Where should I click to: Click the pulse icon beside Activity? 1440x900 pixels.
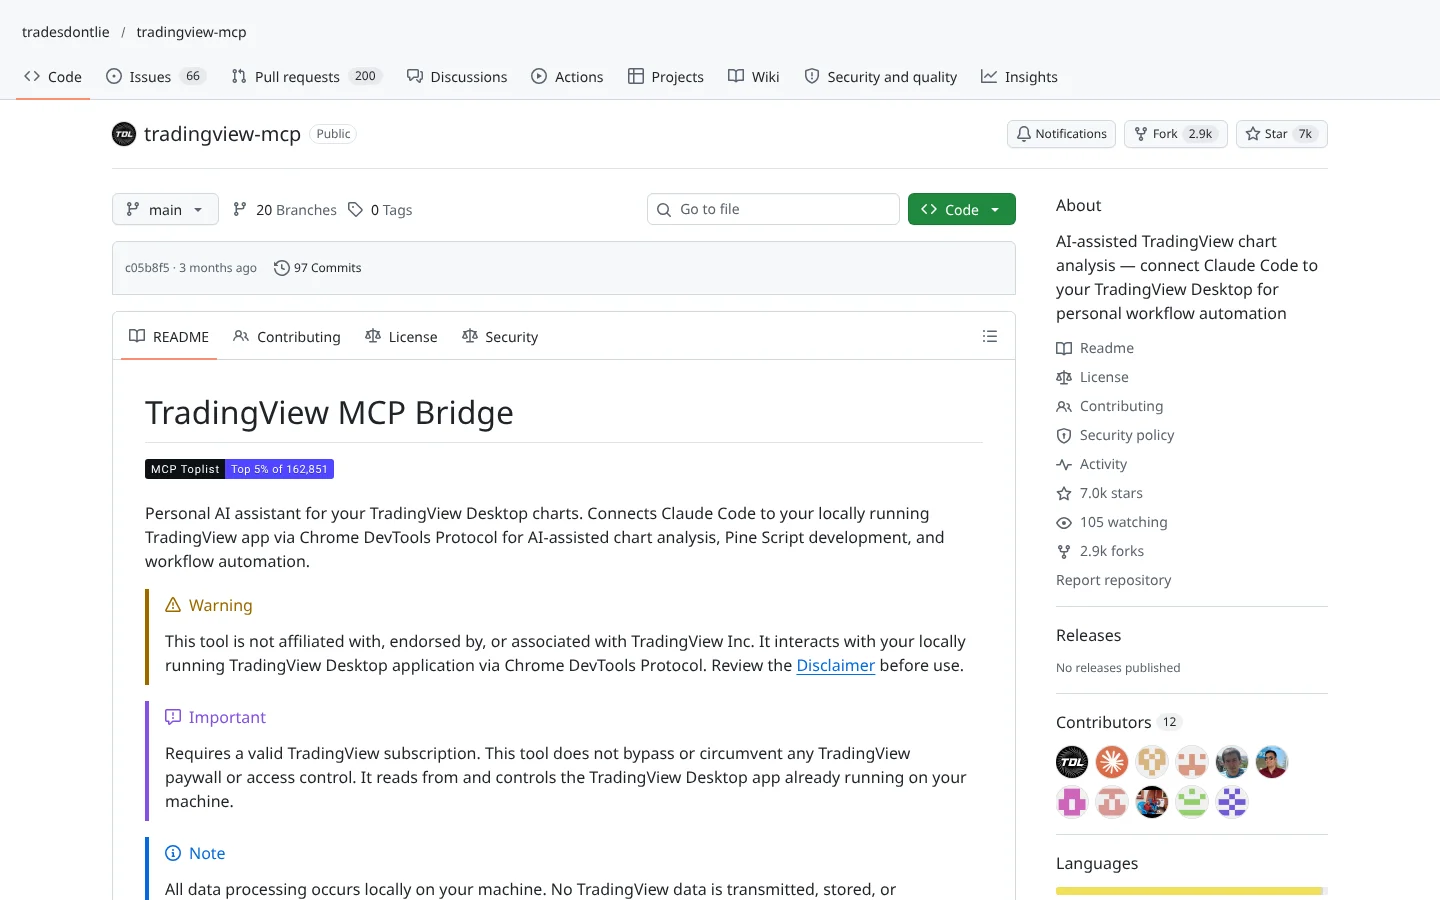point(1064,465)
